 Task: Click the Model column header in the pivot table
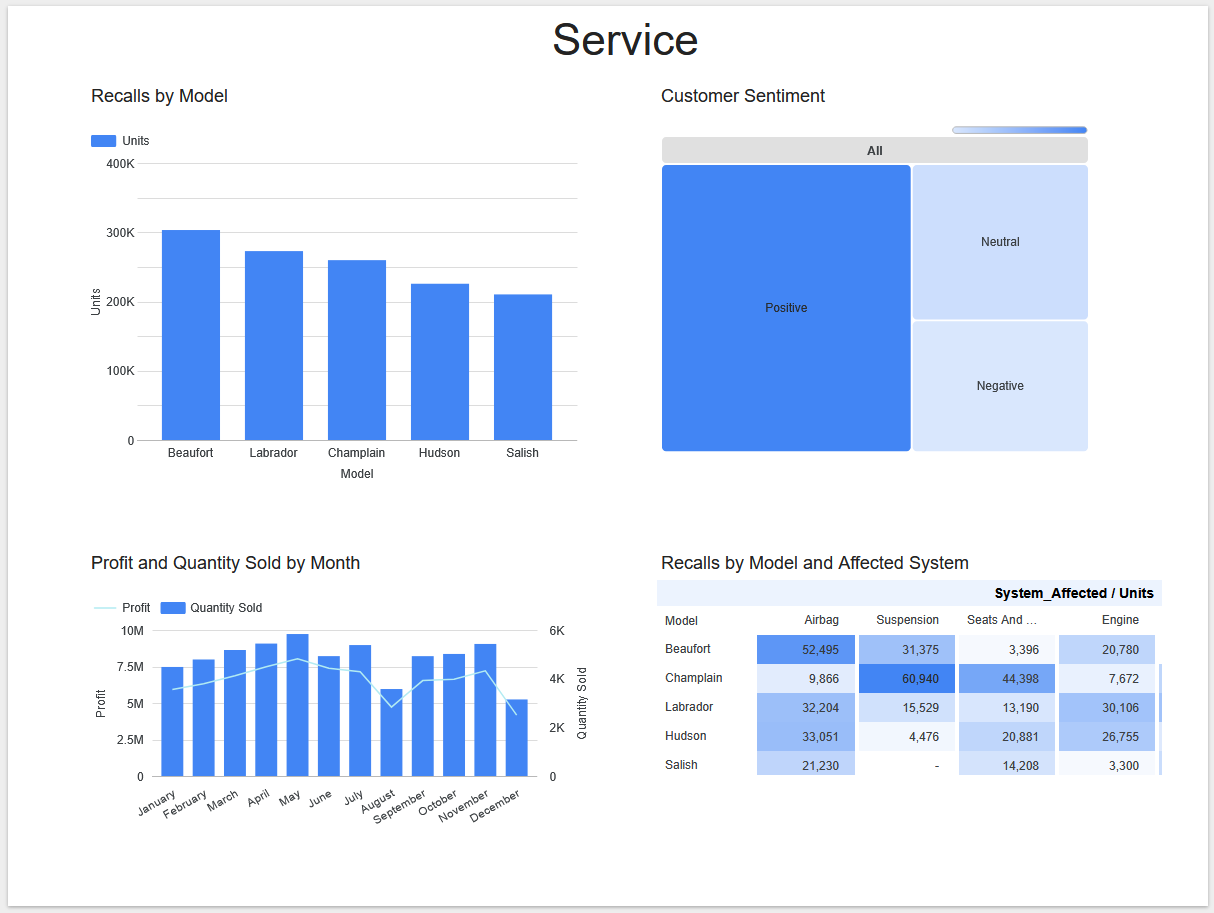(x=680, y=620)
